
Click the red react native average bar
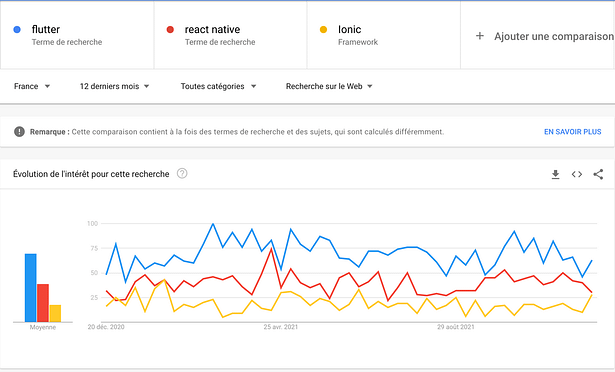43,303
